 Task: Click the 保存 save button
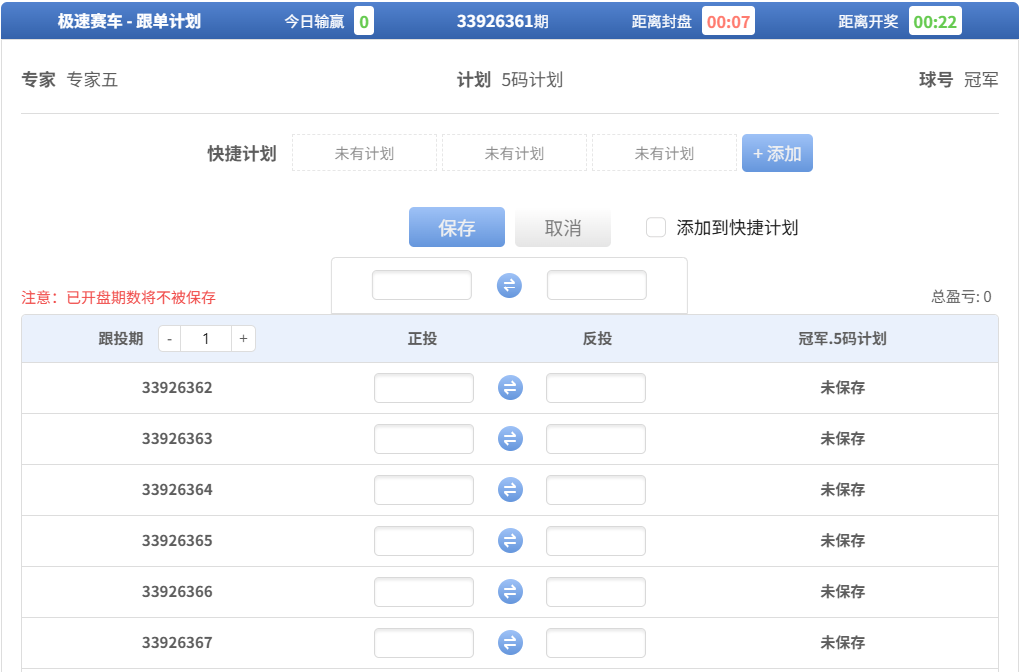(456, 227)
